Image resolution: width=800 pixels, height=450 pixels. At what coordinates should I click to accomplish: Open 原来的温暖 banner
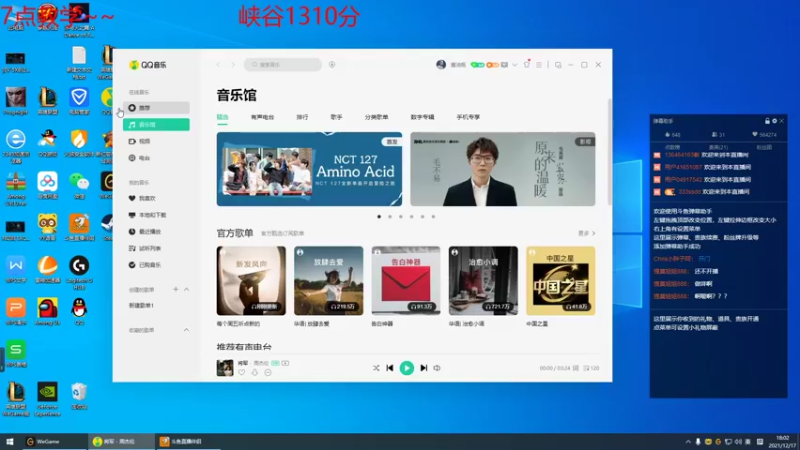pos(503,169)
